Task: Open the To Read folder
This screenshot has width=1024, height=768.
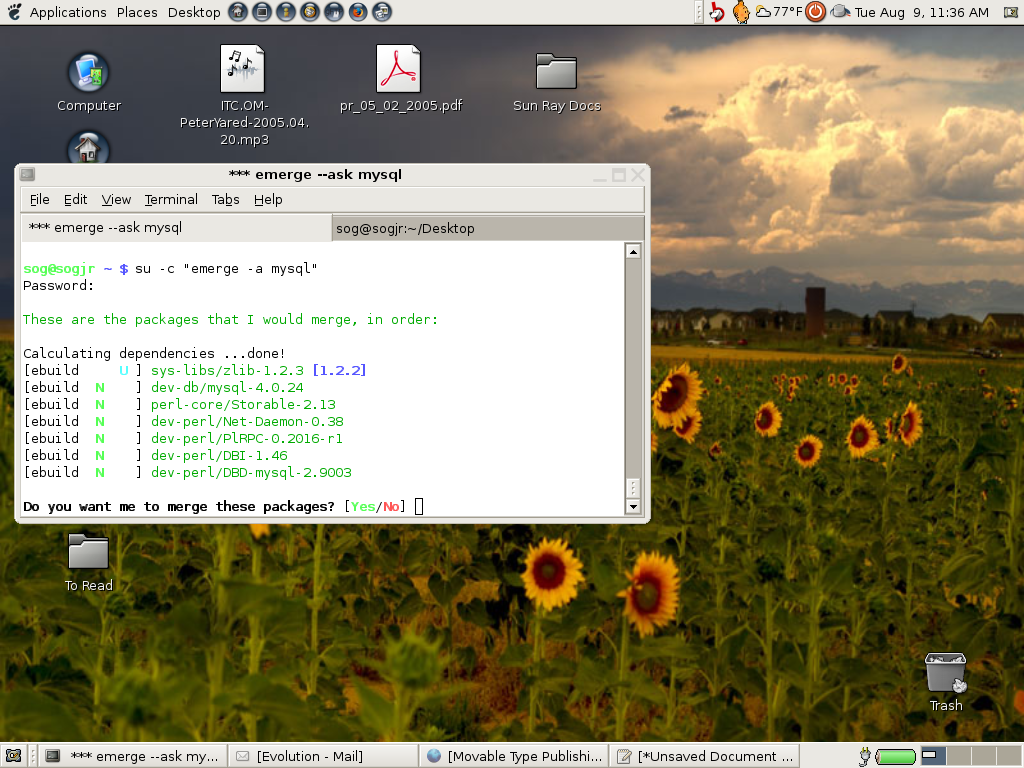Action: point(88,553)
